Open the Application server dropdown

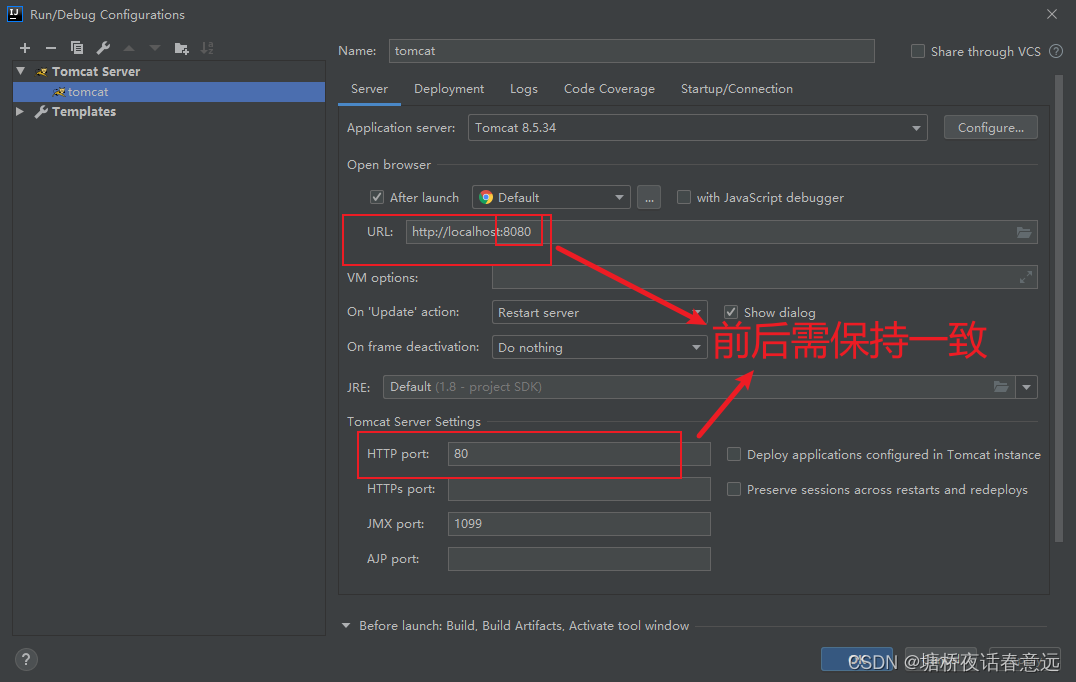coord(916,127)
